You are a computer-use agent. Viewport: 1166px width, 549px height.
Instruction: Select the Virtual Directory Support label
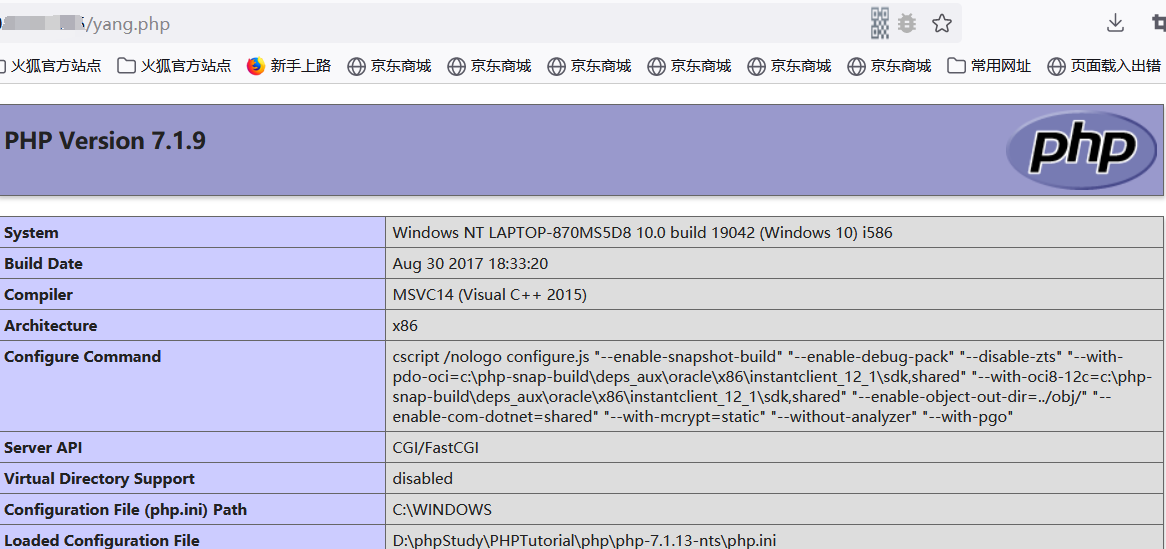click(99, 479)
